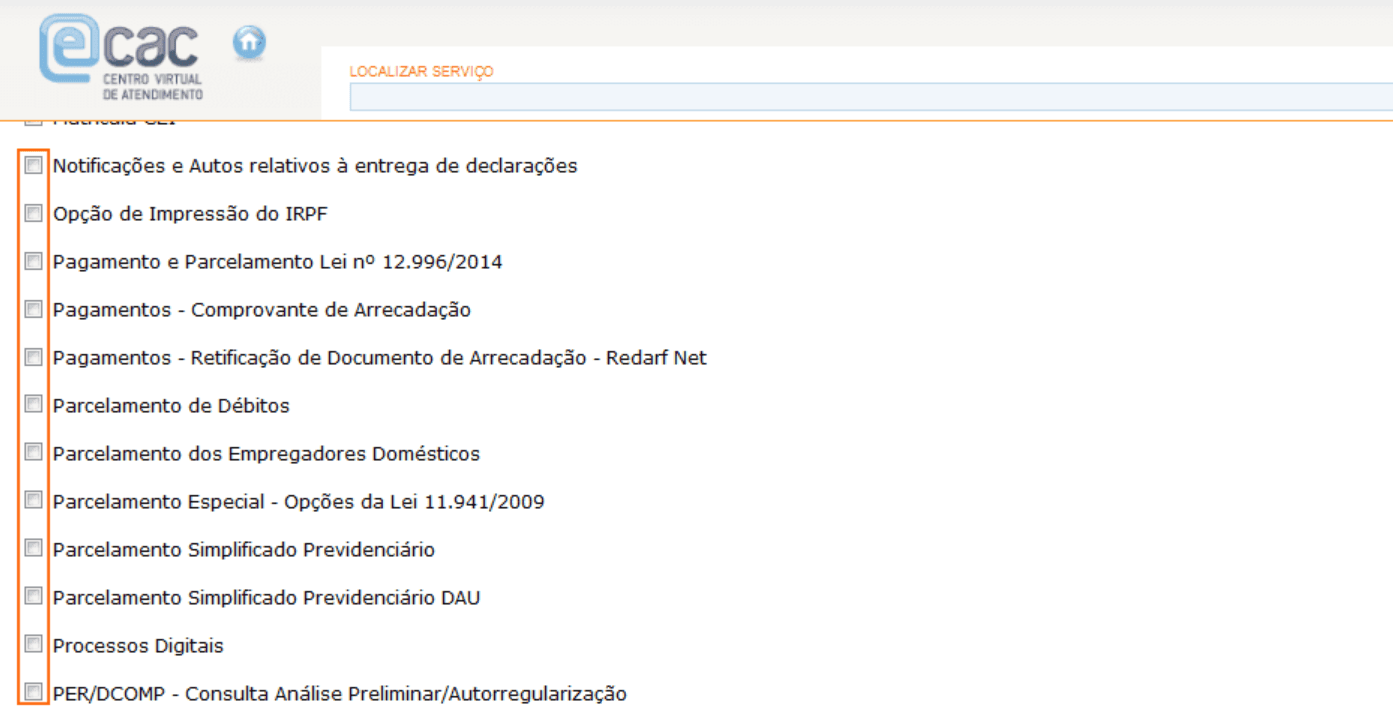The image size is (1393, 706).
Task: Check Notificações e Autos relativos à entrega checkbox
Action: [34, 165]
